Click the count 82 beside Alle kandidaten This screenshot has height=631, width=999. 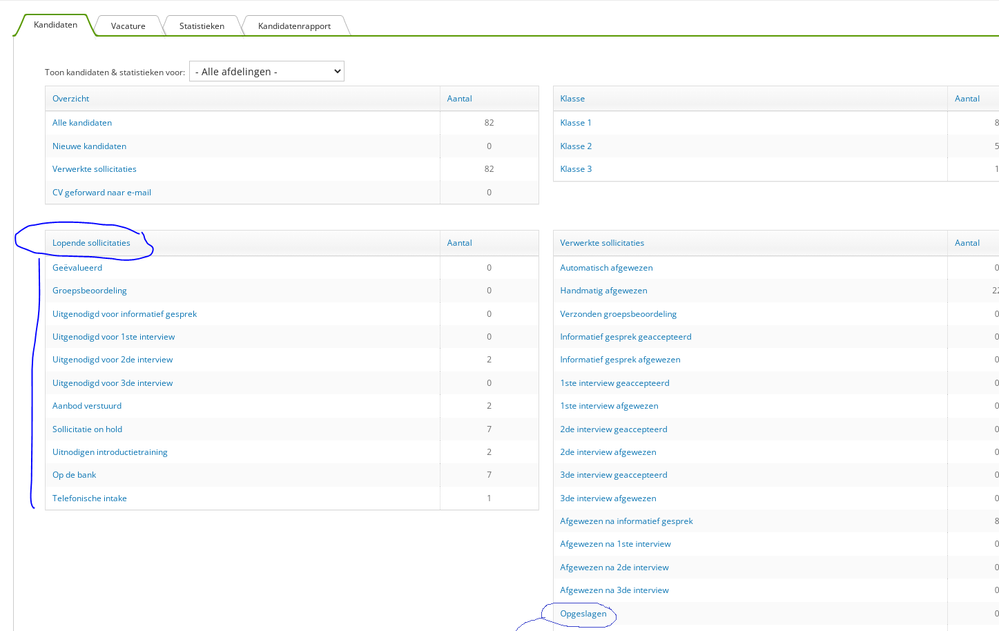coord(489,122)
